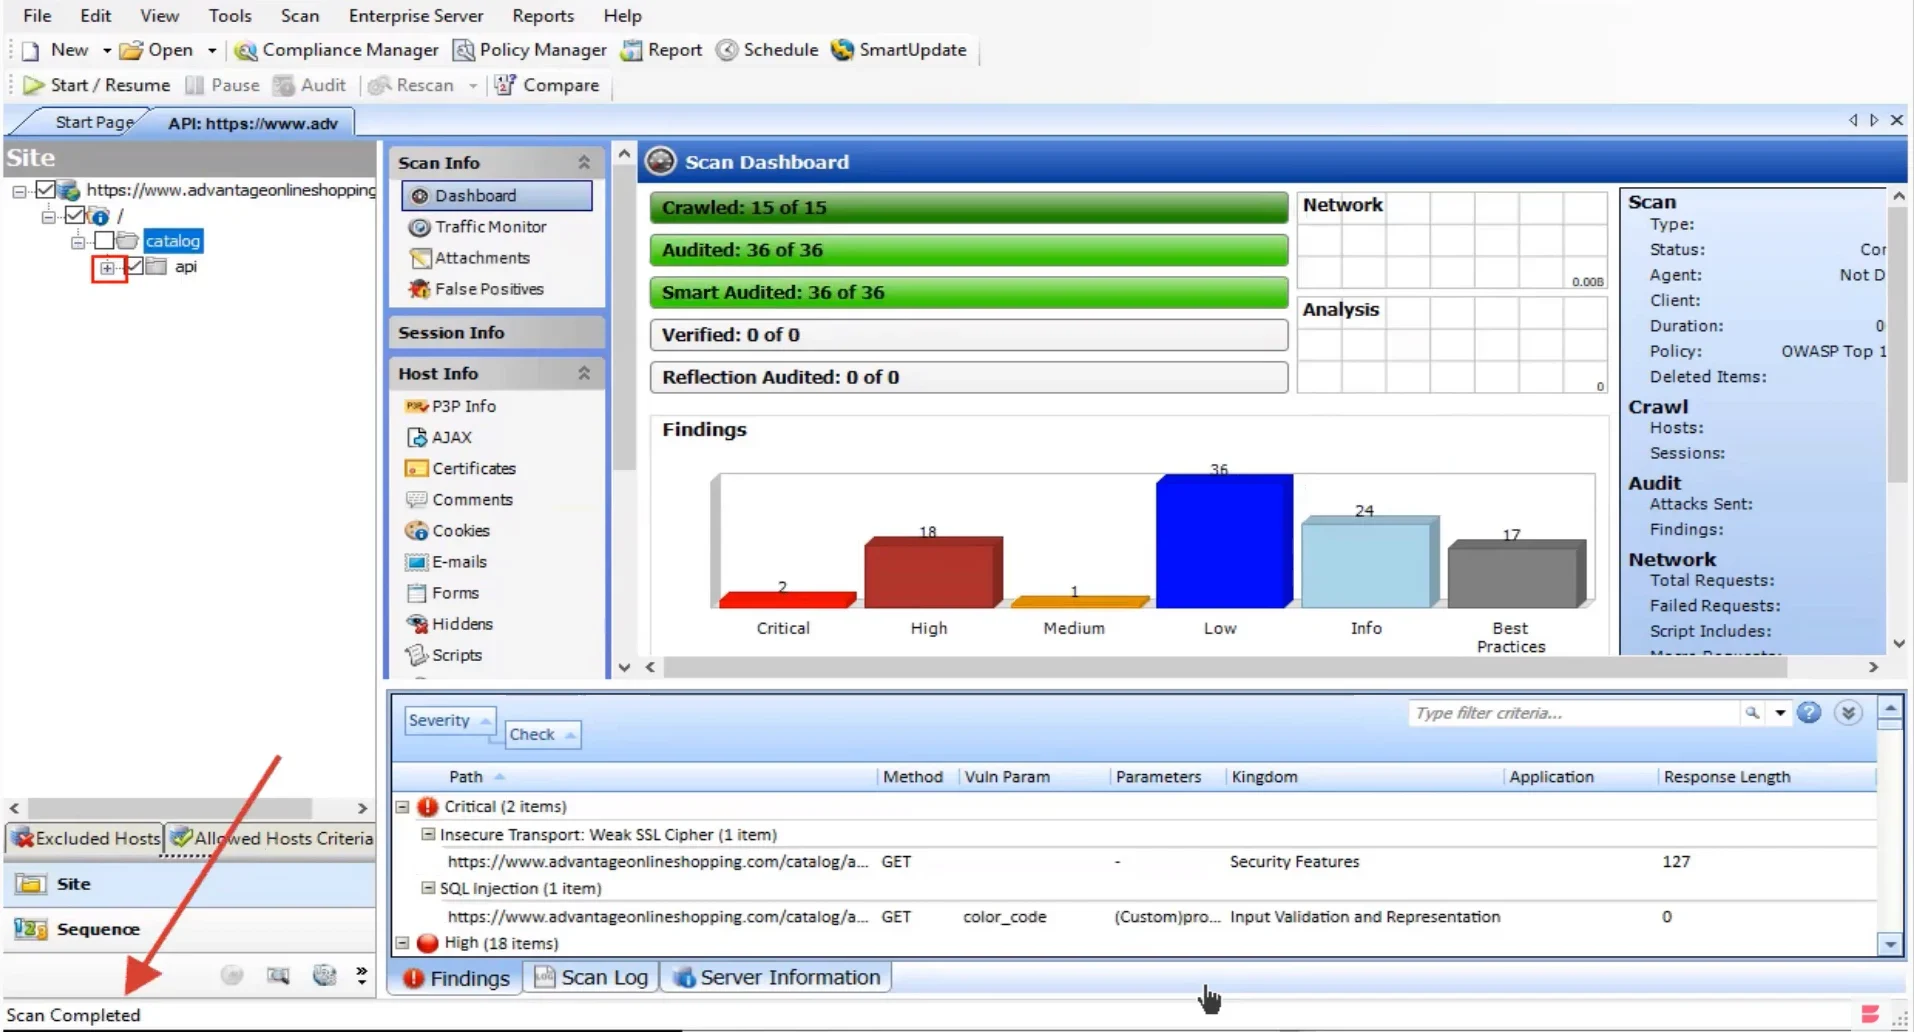1914x1032 pixels.
Task: Toggle checkbox for the api folder
Action: 134,266
